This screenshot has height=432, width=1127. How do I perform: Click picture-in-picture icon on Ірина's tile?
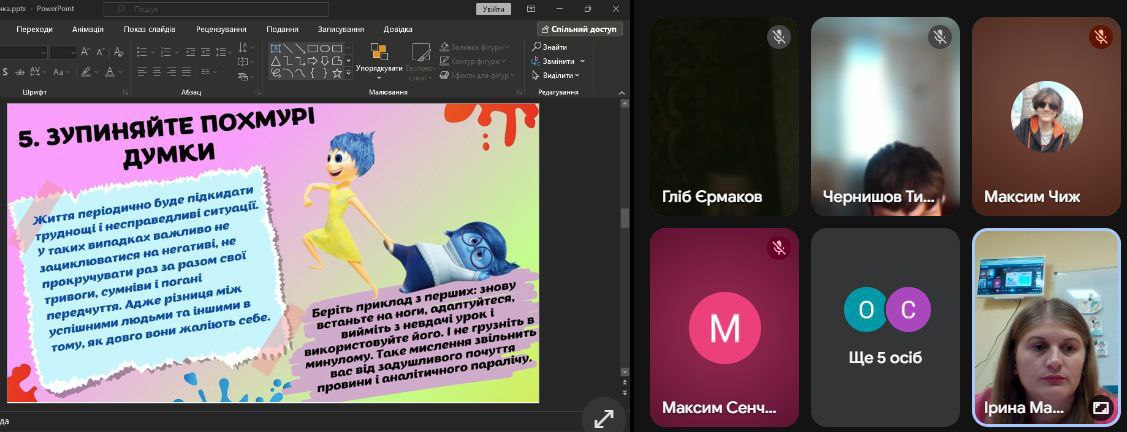(1100, 408)
